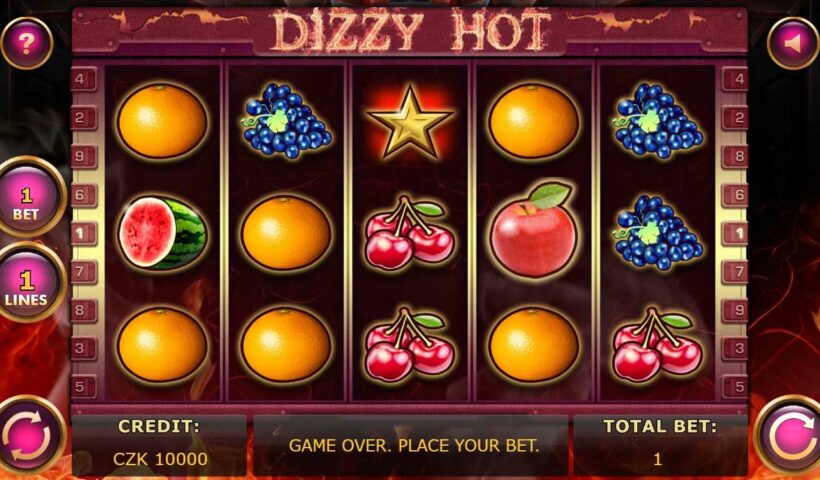Click the red apple symbol on the fourth reel
This screenshot has height=480, width=820.
(533, 230)
